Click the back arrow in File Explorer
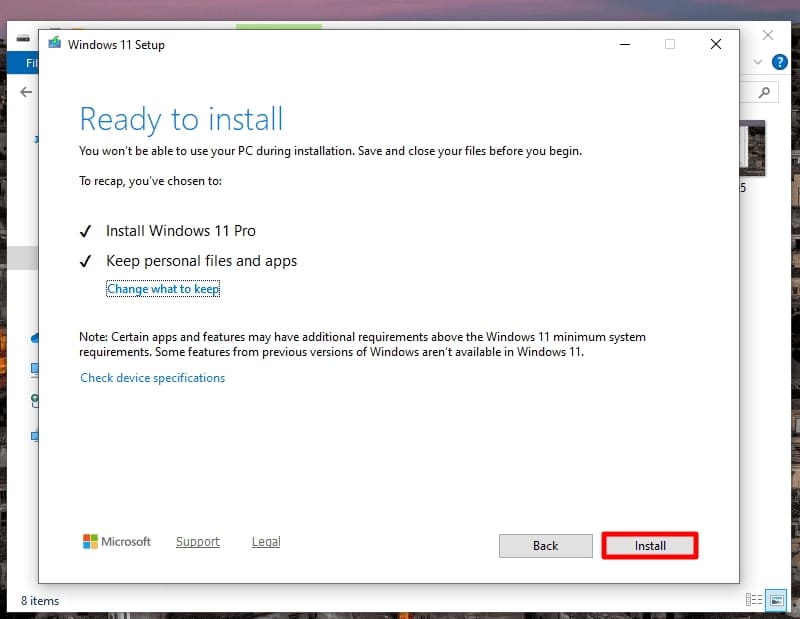 click(25, 92)
